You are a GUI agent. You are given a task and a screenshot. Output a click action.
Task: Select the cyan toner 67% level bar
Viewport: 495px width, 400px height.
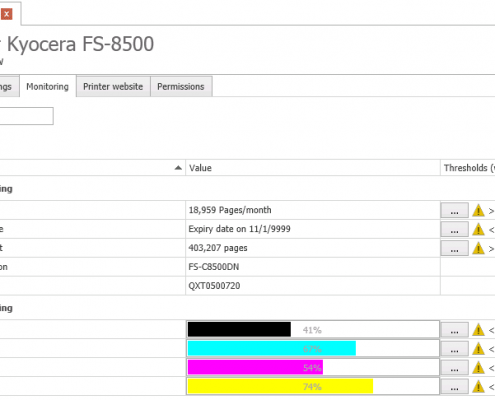(x=313, y=348)
